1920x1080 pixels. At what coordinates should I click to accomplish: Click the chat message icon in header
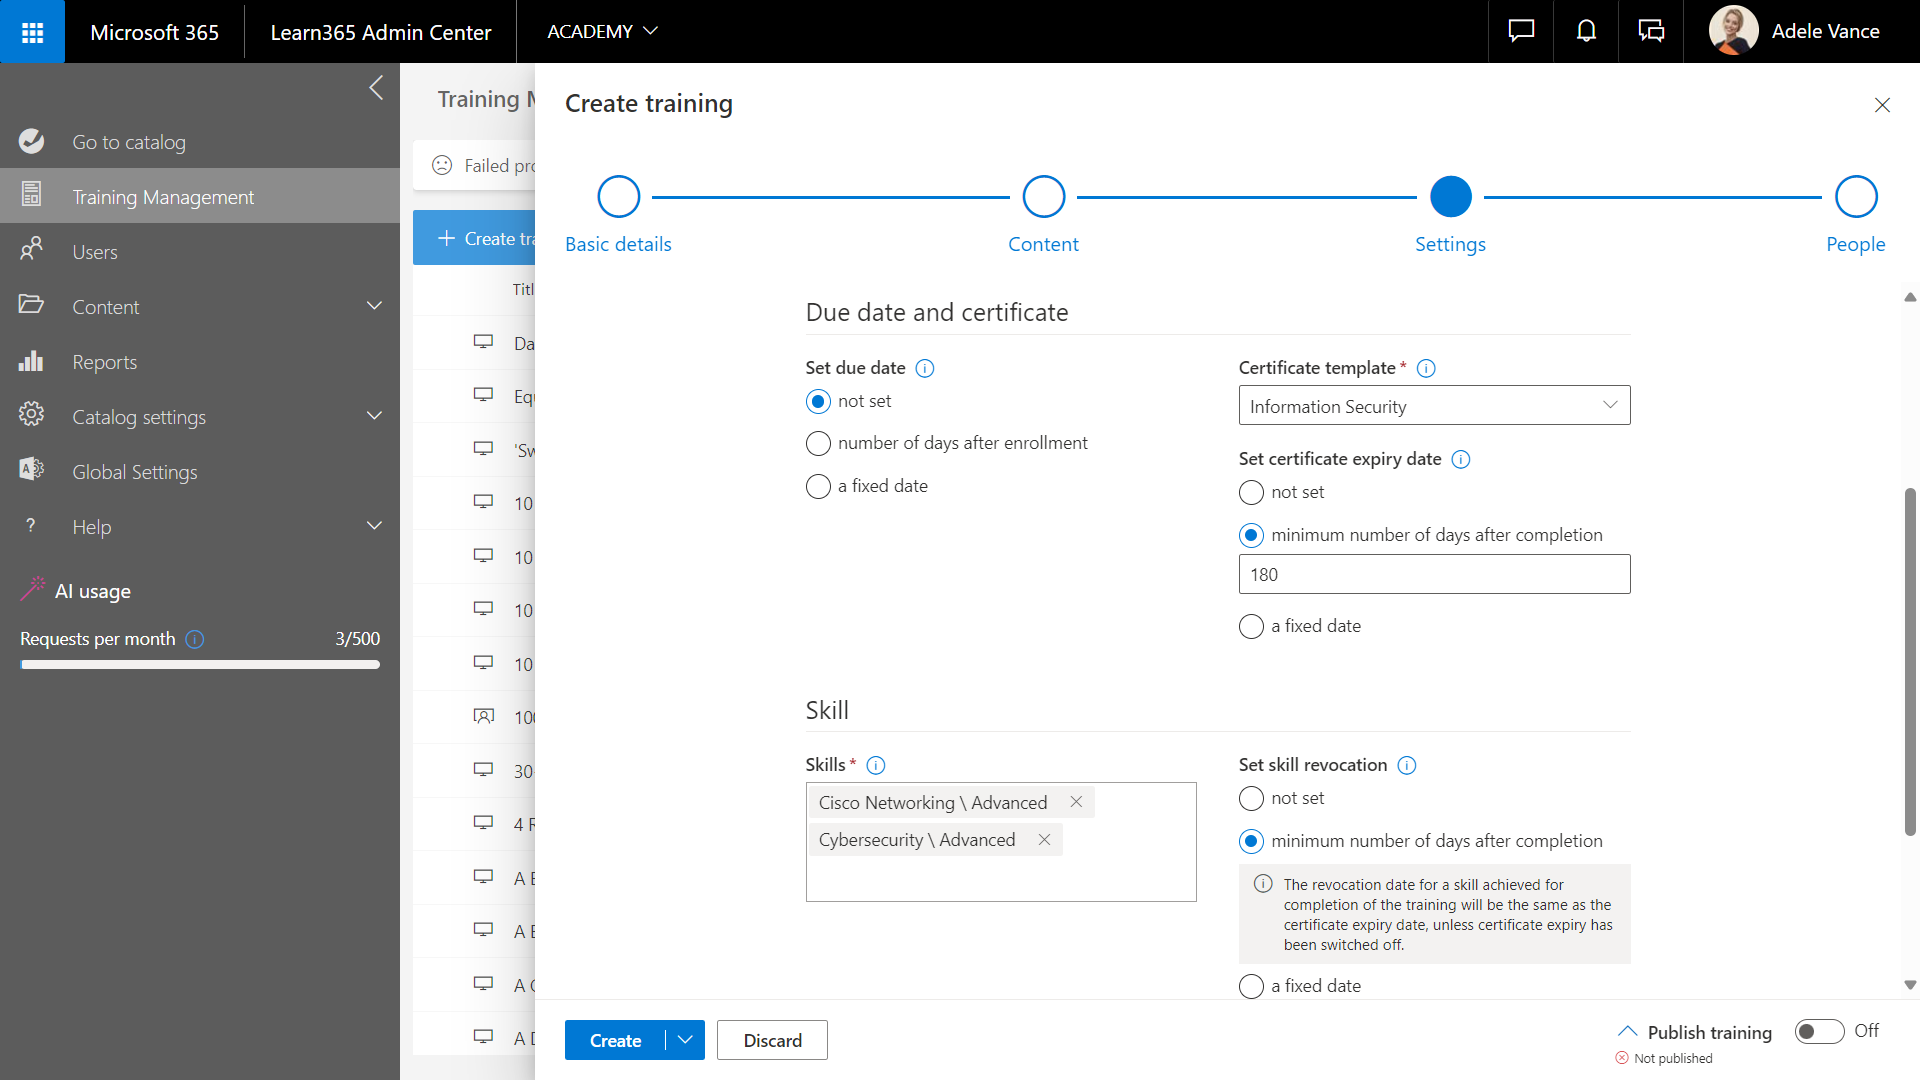point(1521,32)
